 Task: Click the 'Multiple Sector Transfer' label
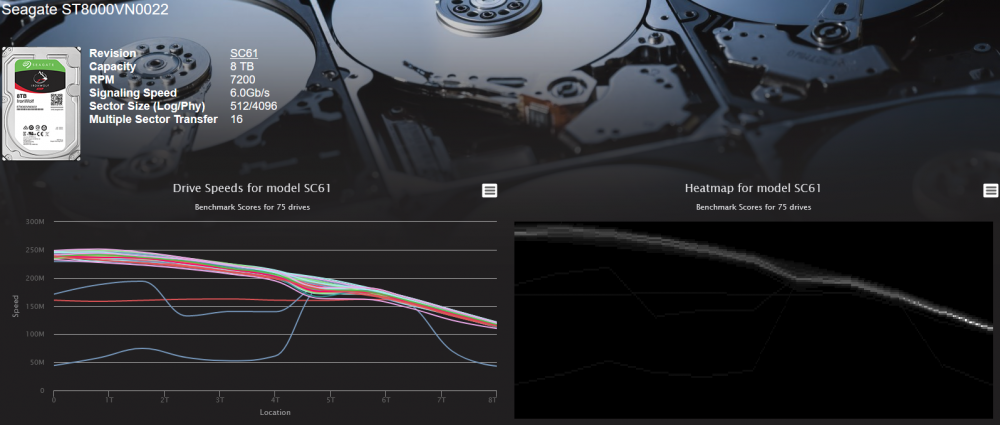pyautogui.click(x=153, y=119)
